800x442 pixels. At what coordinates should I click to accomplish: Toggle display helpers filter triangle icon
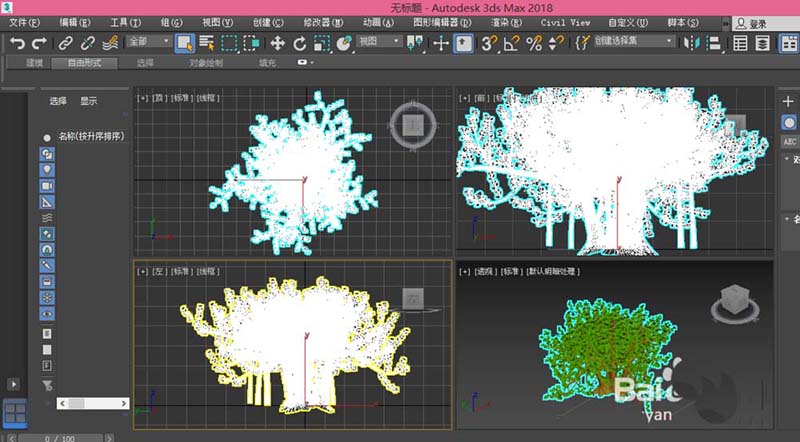click(x=47, y=202)
